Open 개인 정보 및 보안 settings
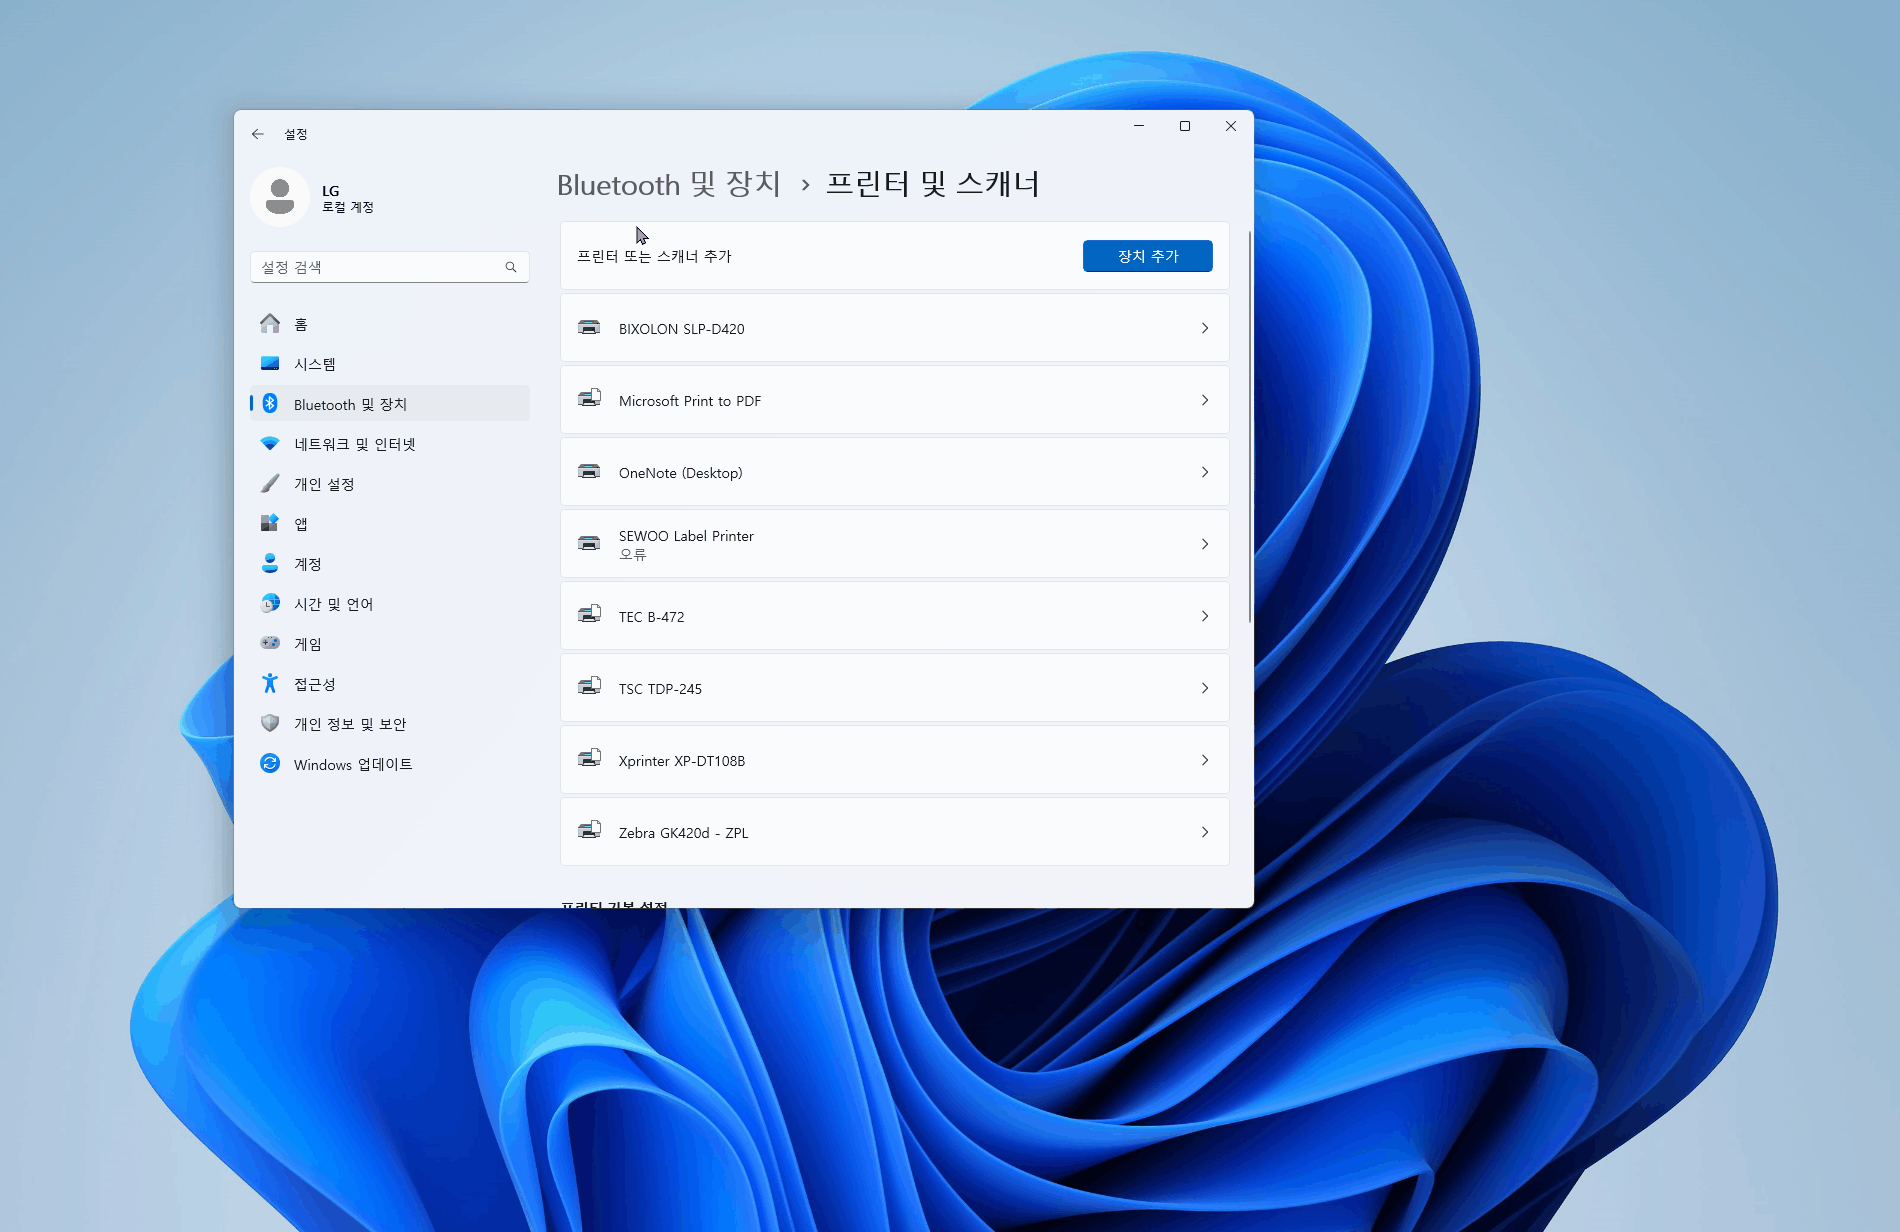The height and width of the screenshot is (1232, 1900). [390, 724]
